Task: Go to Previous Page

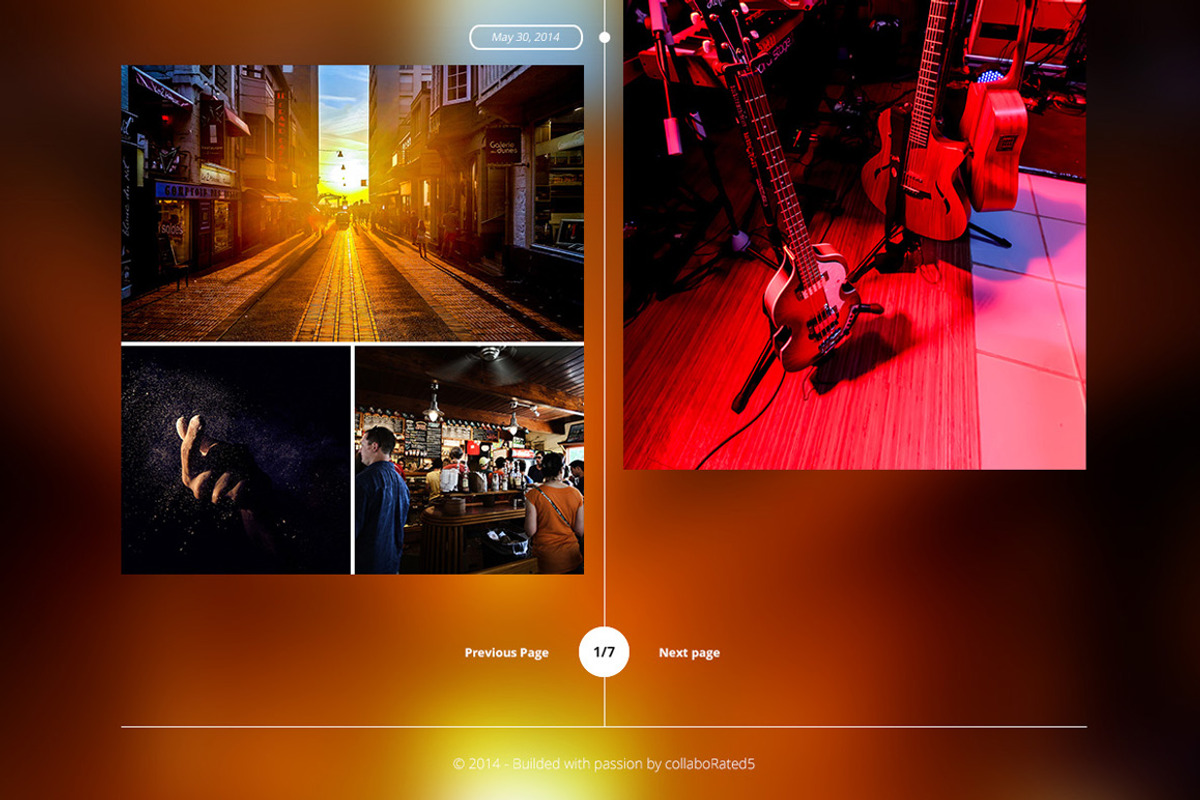Action: click(506, 653)
